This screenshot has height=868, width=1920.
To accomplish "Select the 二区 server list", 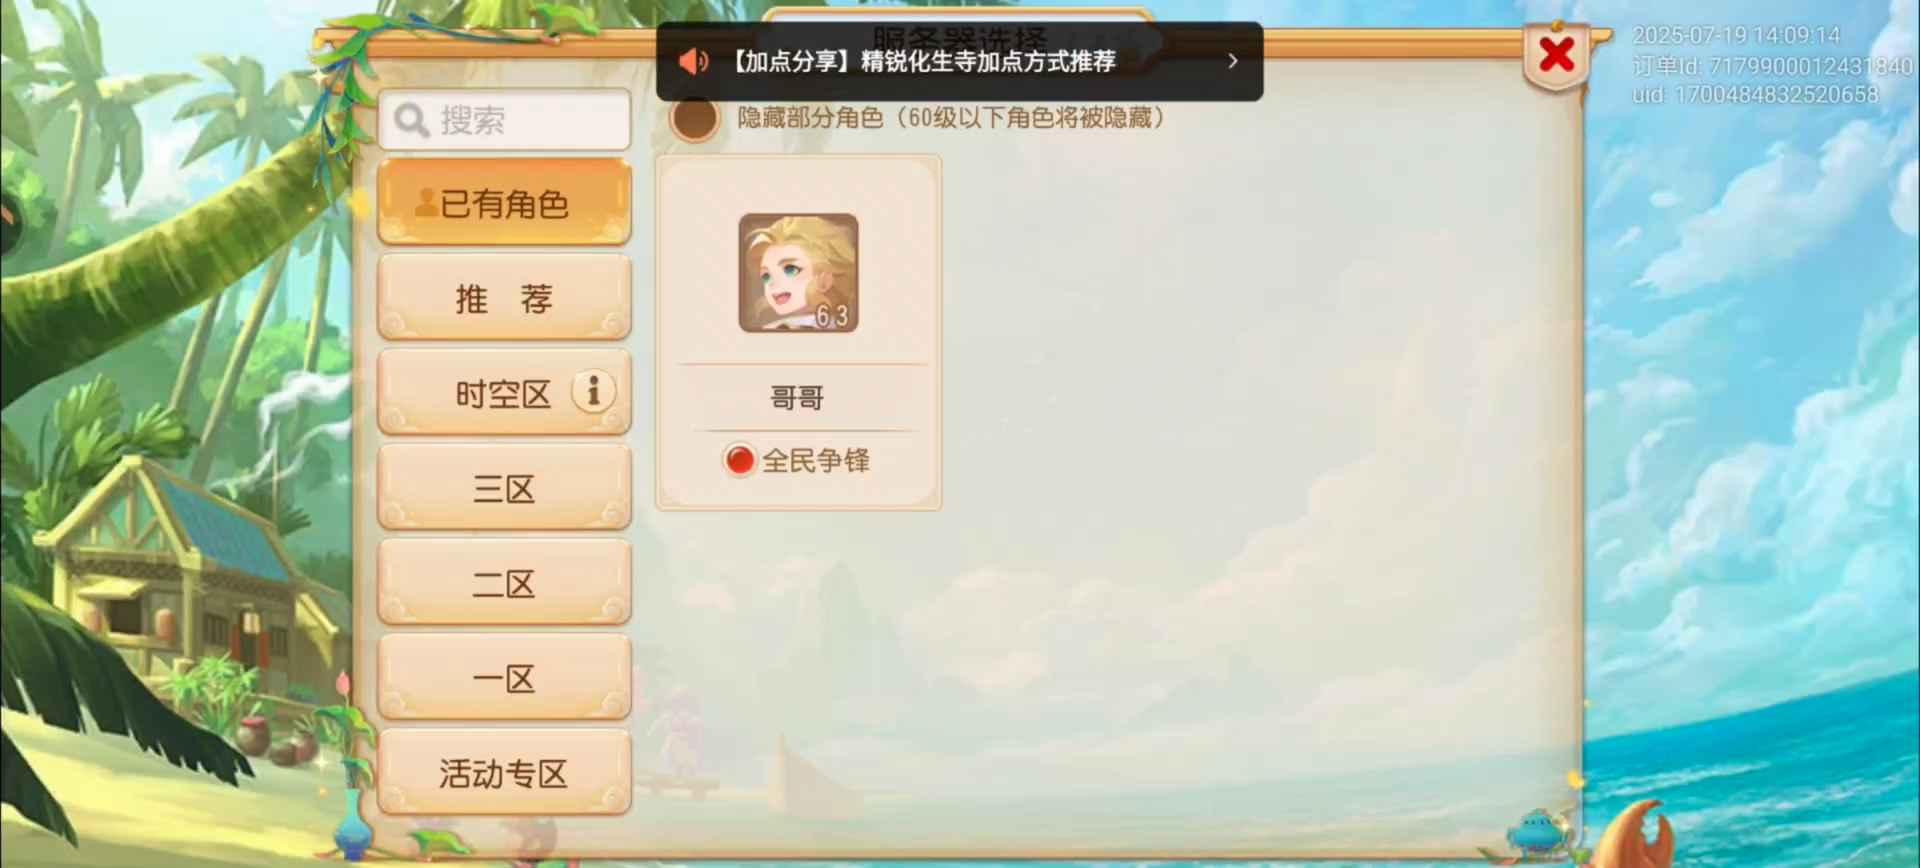I will point(504,582).
